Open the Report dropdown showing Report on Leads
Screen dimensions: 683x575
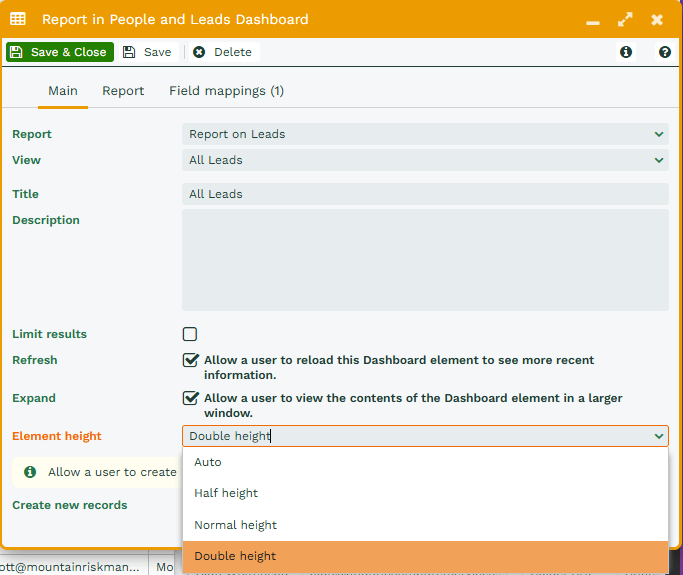point(425,134)
